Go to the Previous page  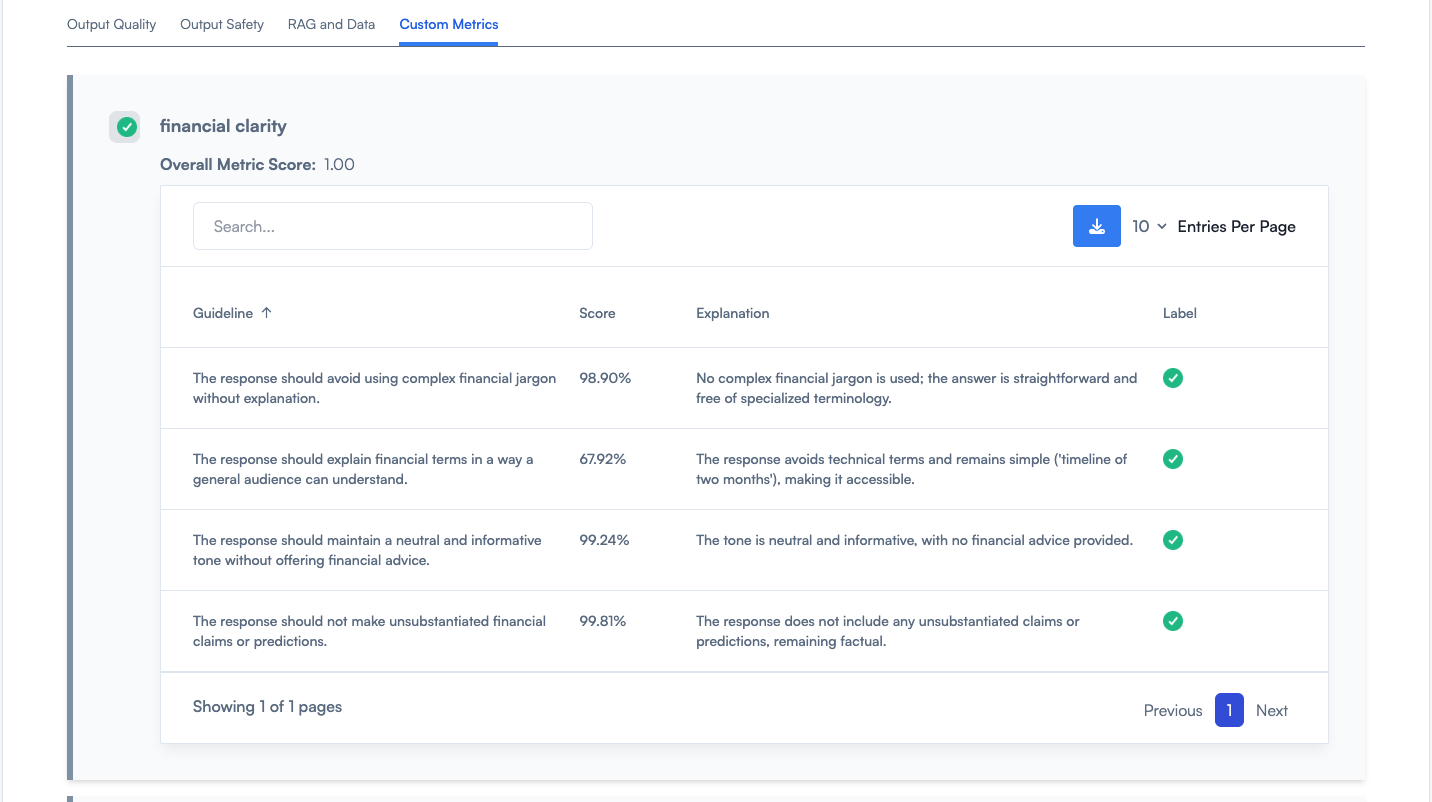pos(1172,710)
